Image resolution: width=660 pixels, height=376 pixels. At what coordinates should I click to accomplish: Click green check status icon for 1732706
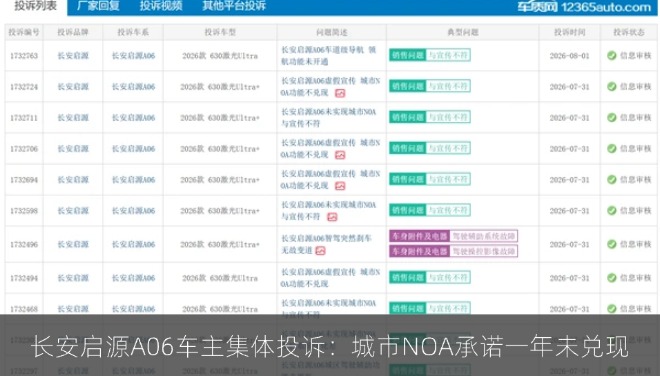pyautogui.click(x=612, y=149)
